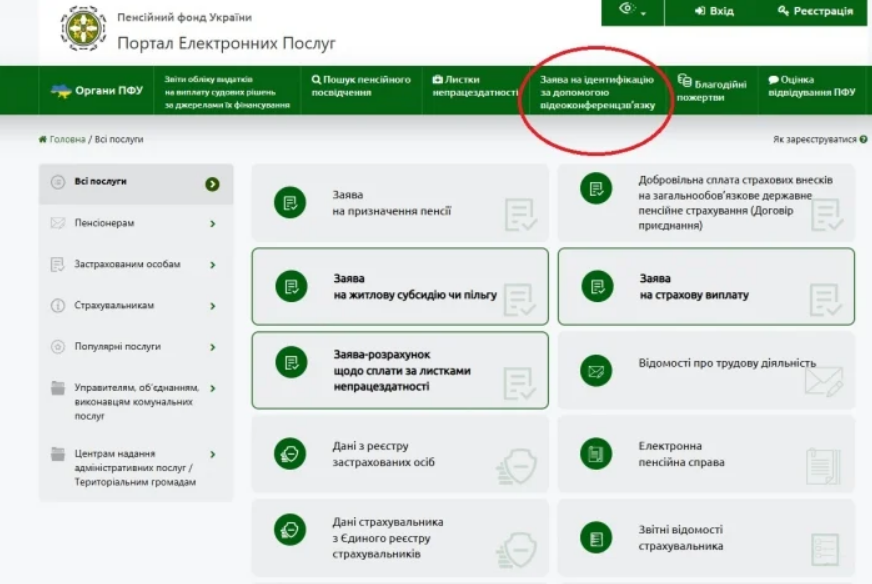Expand Пенсіонерам sidebar category arrow
The image size is (872, 584).
(x=213, y=224)
